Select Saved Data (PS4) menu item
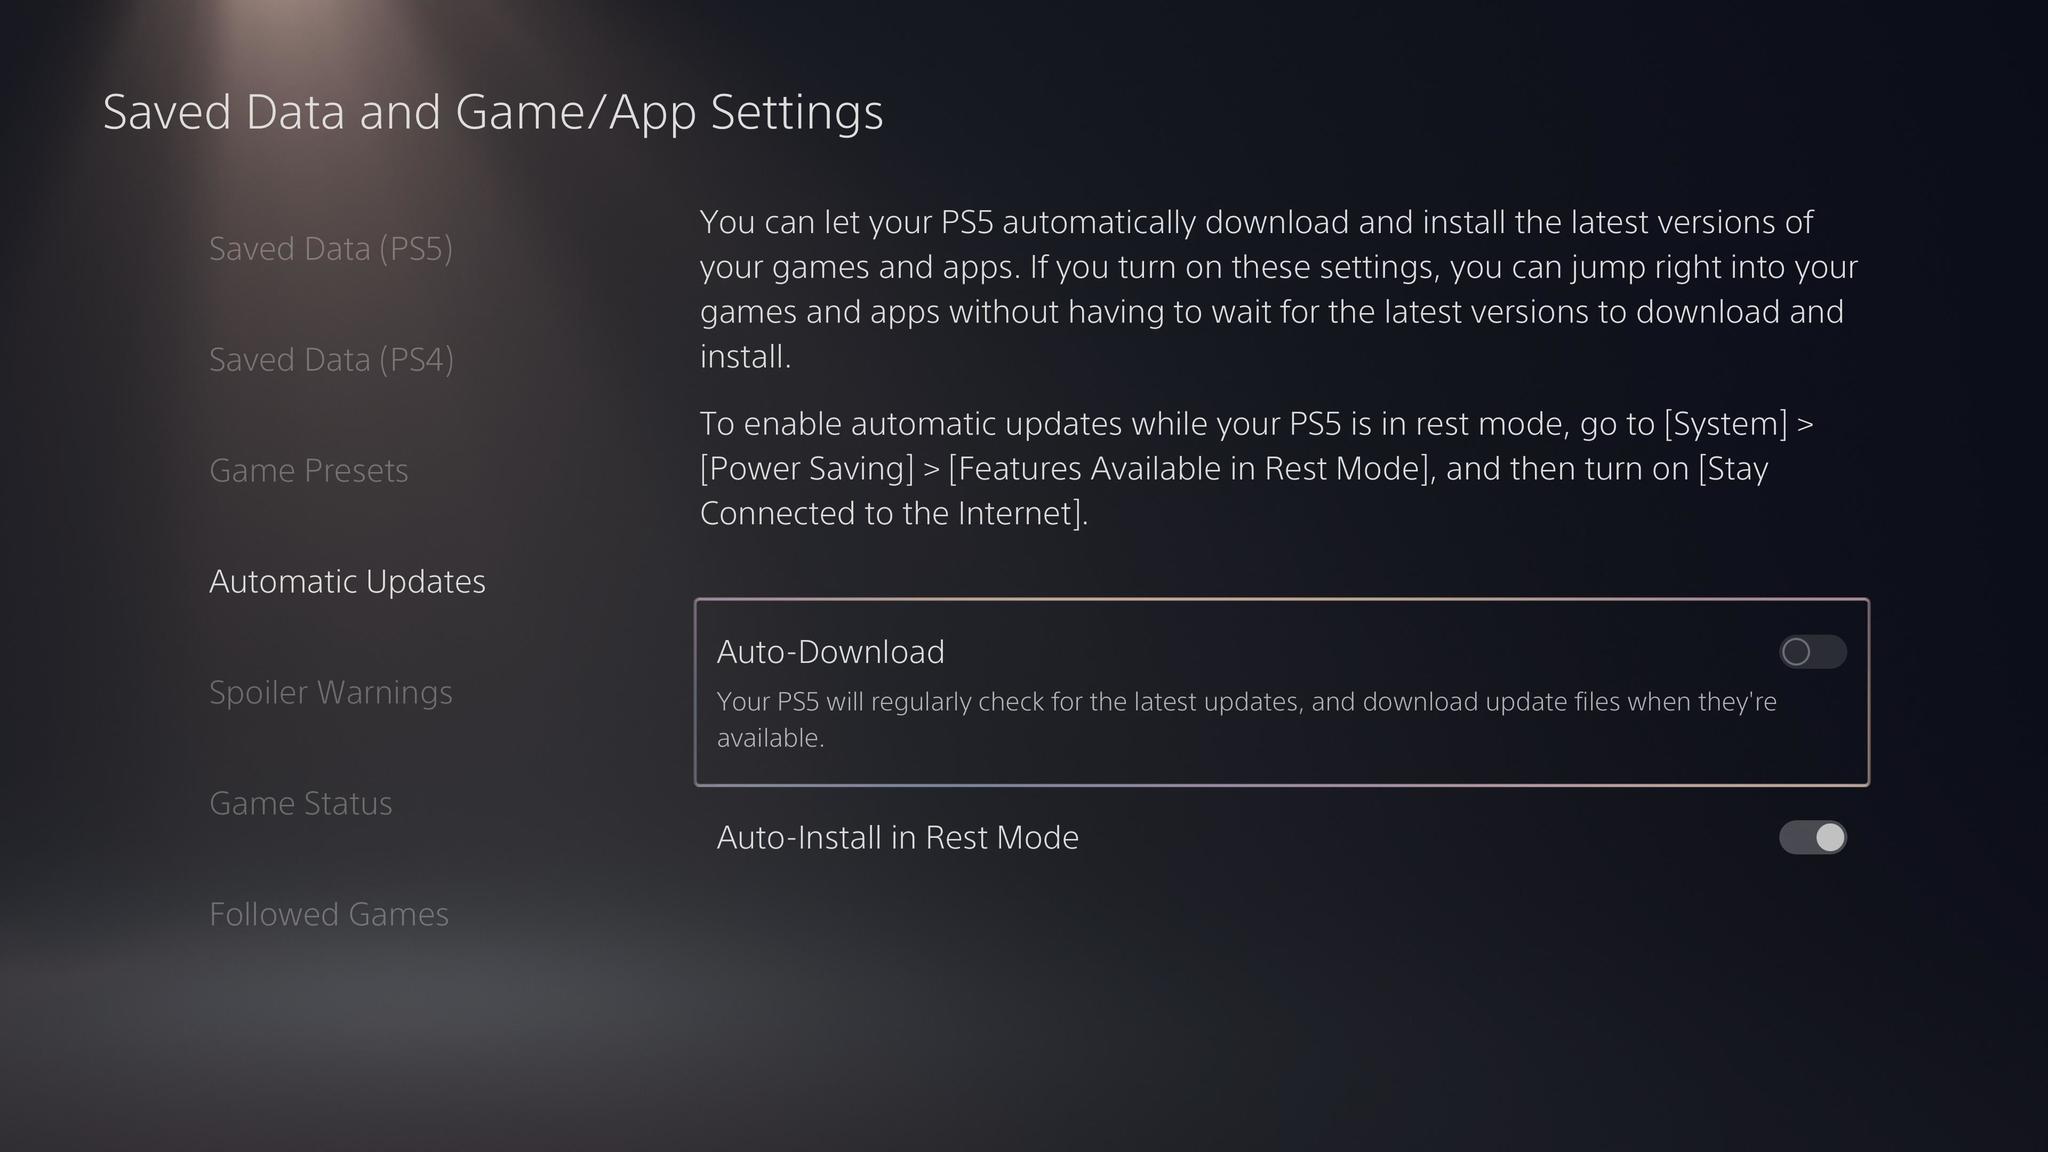Image resolution: width=2048 pixels, height=1152 pixels. (331, 359)
